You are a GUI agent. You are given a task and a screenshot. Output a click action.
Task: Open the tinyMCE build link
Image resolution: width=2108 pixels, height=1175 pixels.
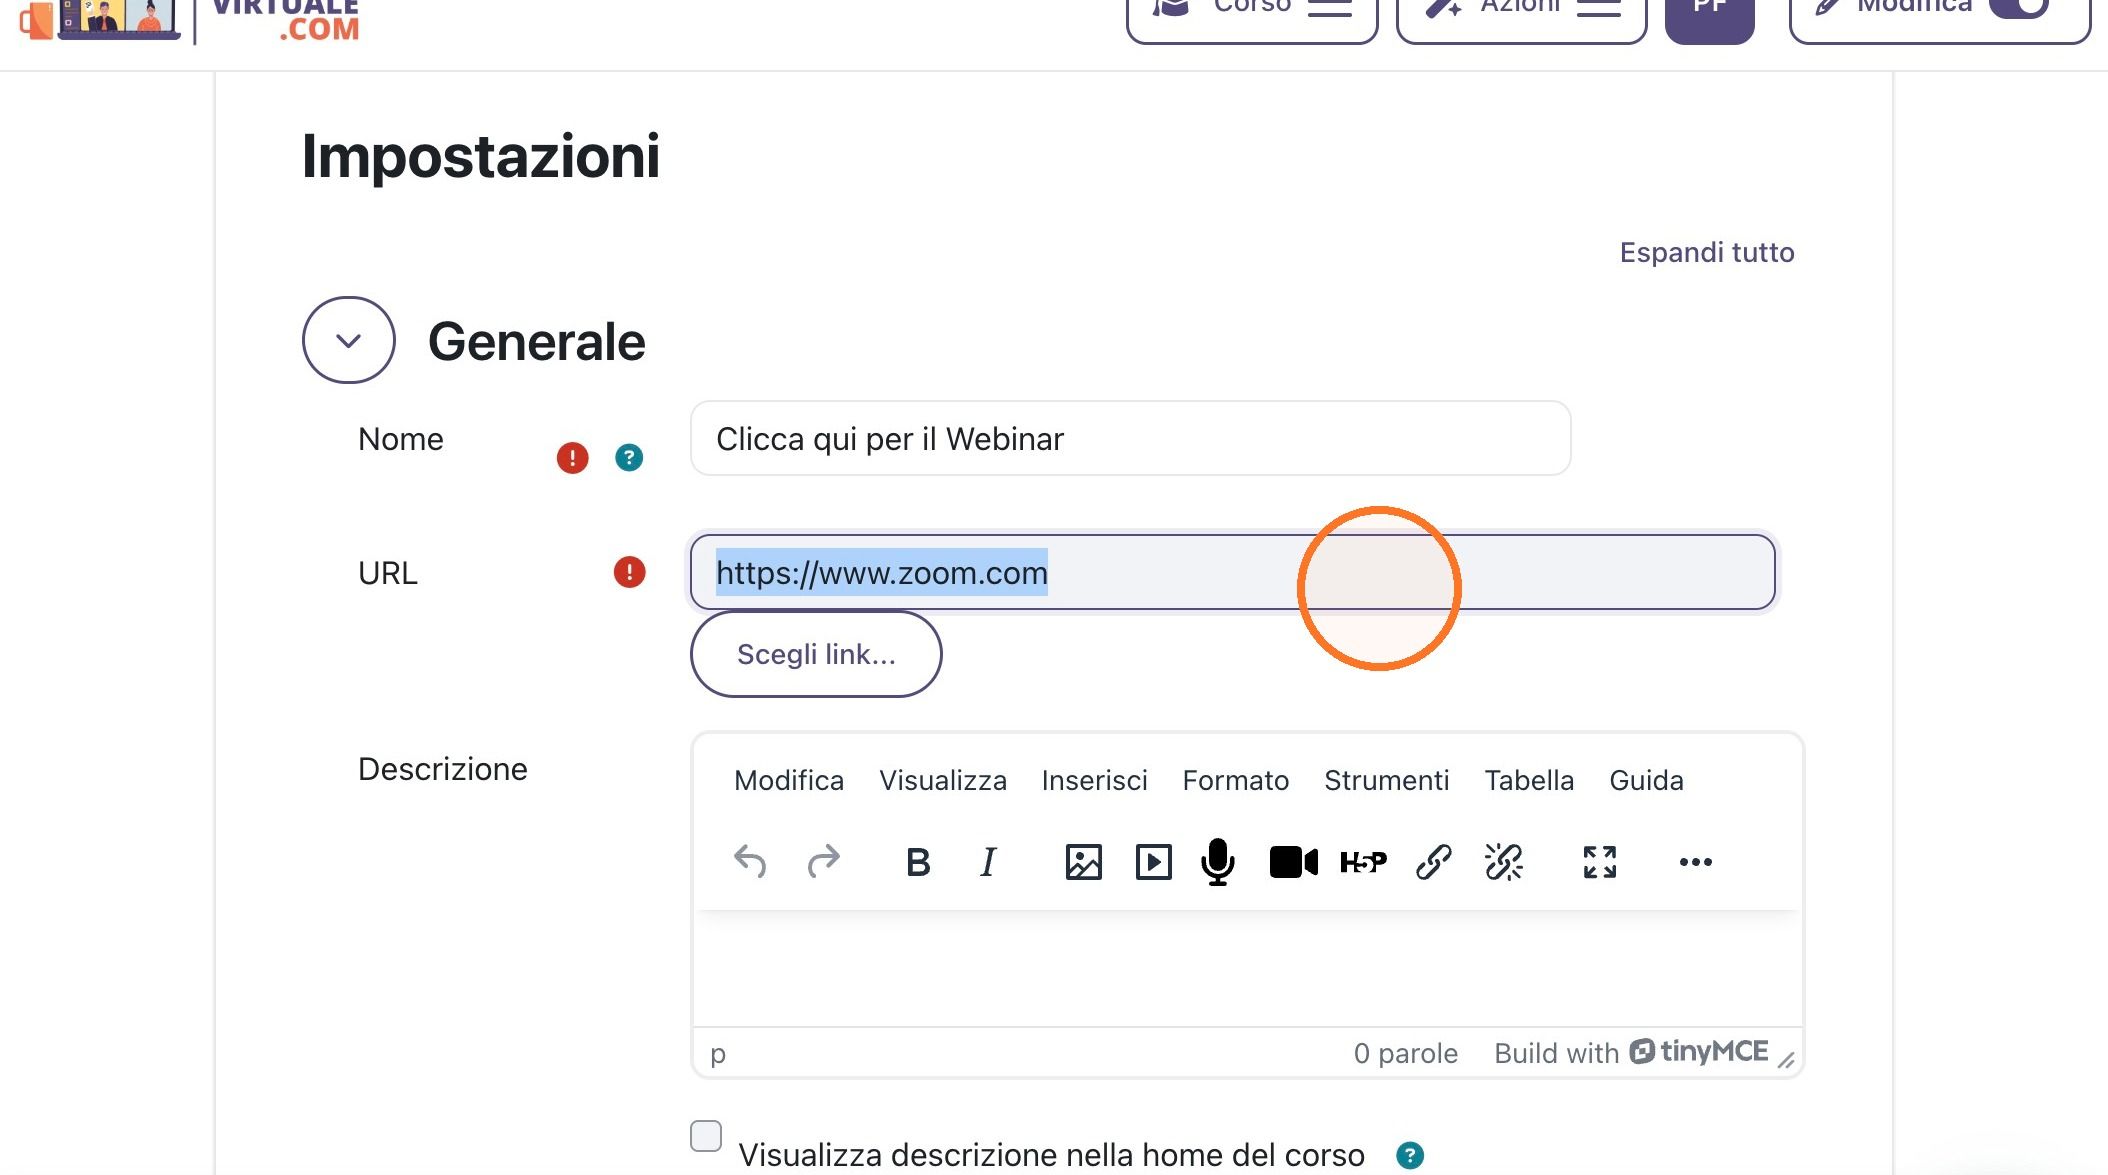[x=1631, y=1052]
